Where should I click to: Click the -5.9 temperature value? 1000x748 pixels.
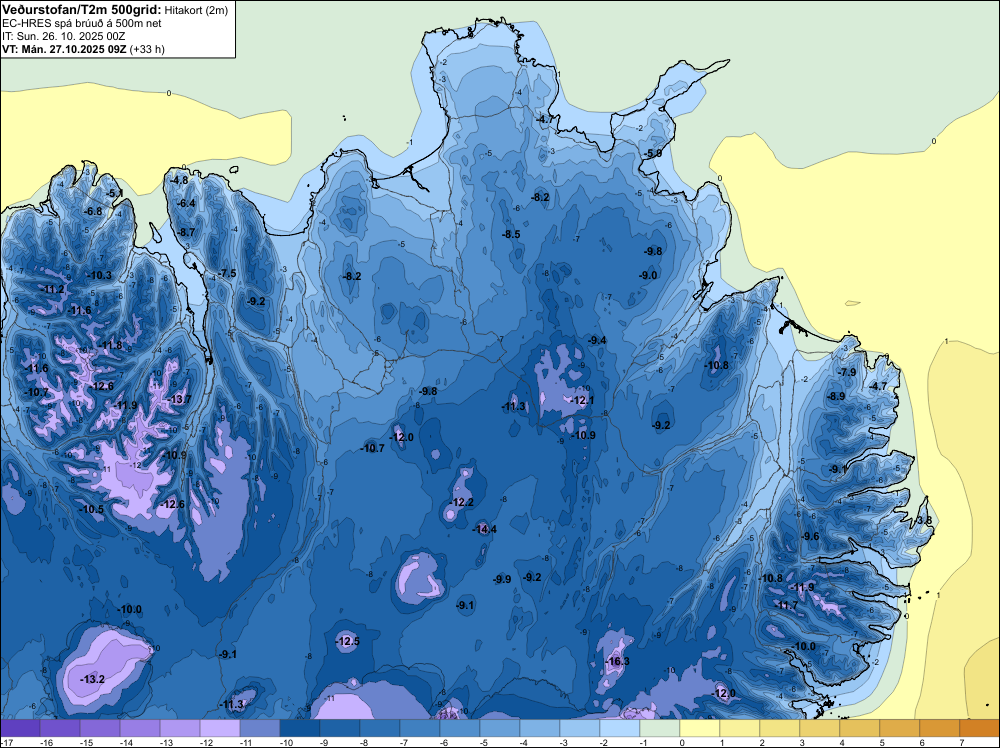652,154
